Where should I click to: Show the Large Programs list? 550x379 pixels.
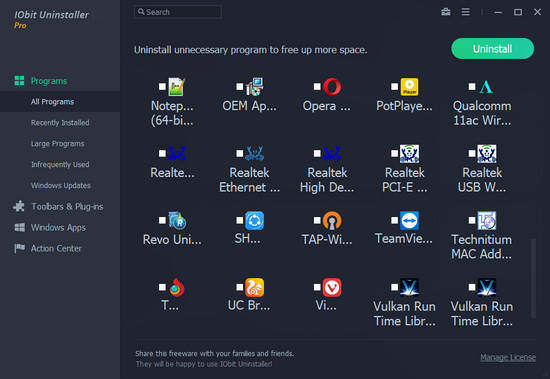(58, 144)
